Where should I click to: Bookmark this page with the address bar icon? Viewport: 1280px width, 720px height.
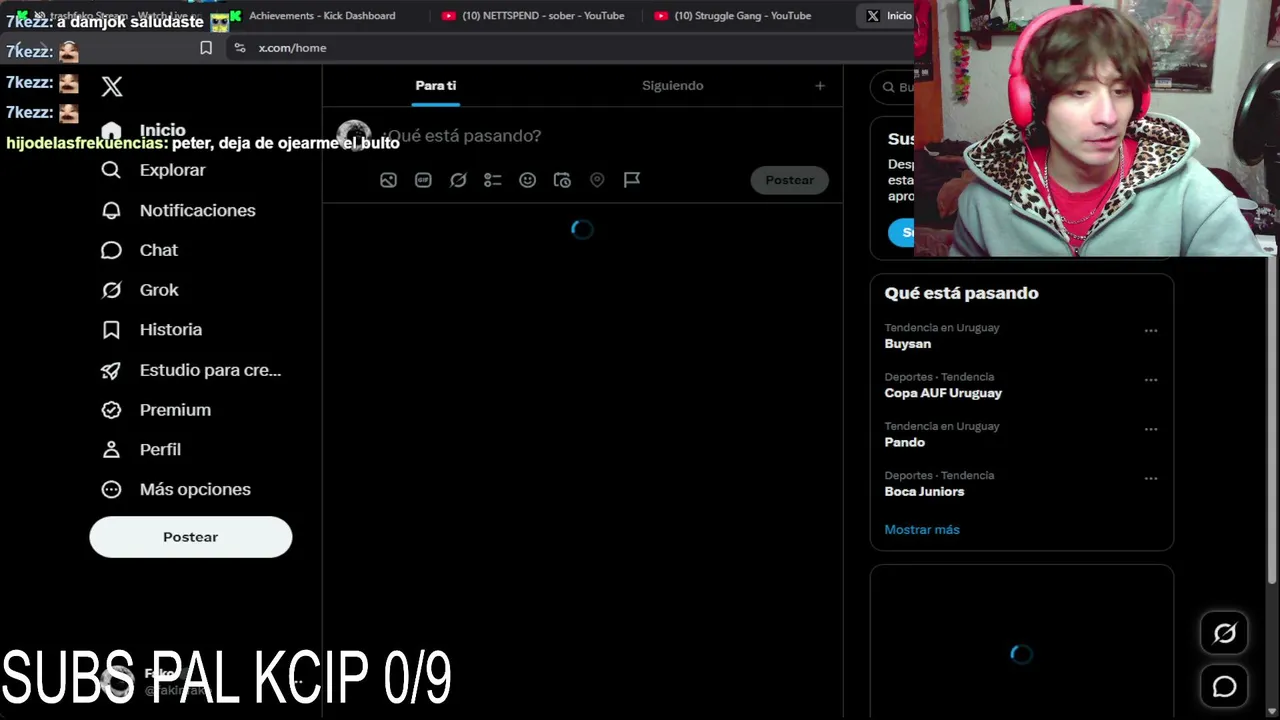(x=206, y=48)
